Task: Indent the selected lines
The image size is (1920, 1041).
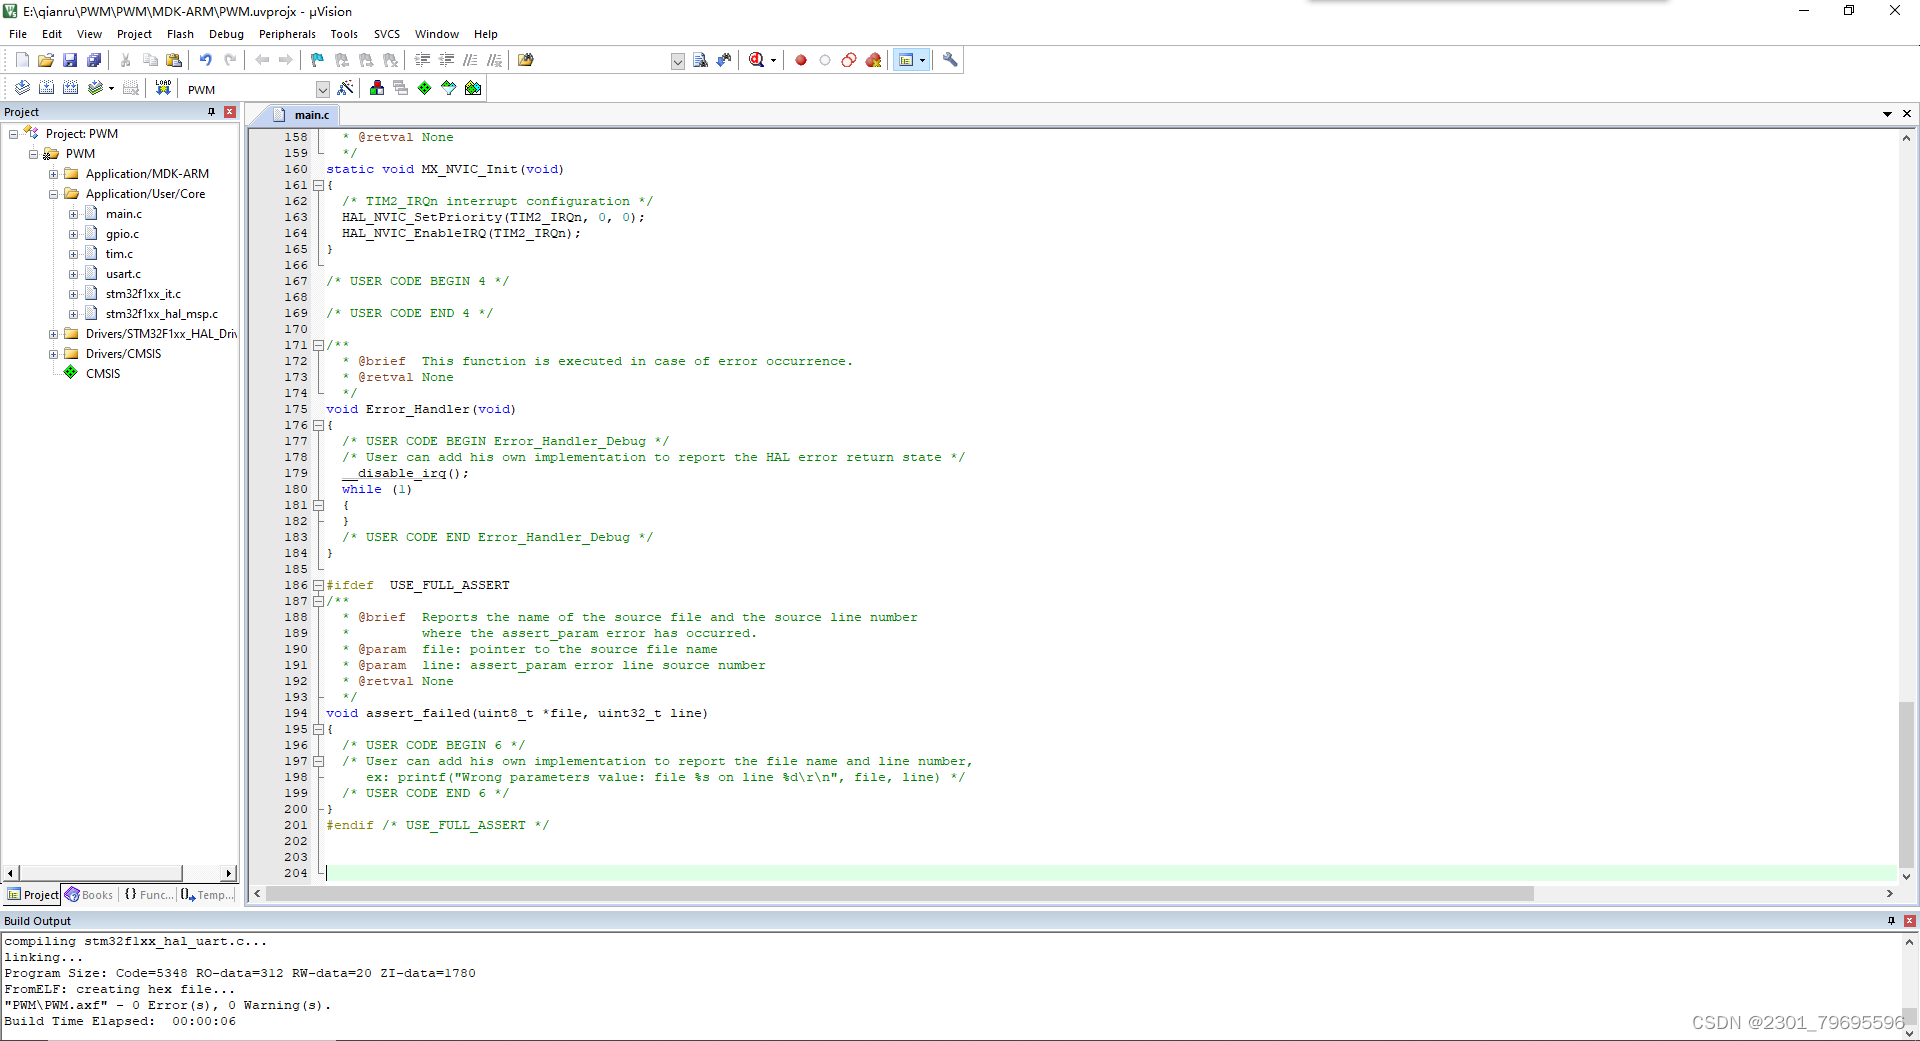Action: click(x=422, y=60)
